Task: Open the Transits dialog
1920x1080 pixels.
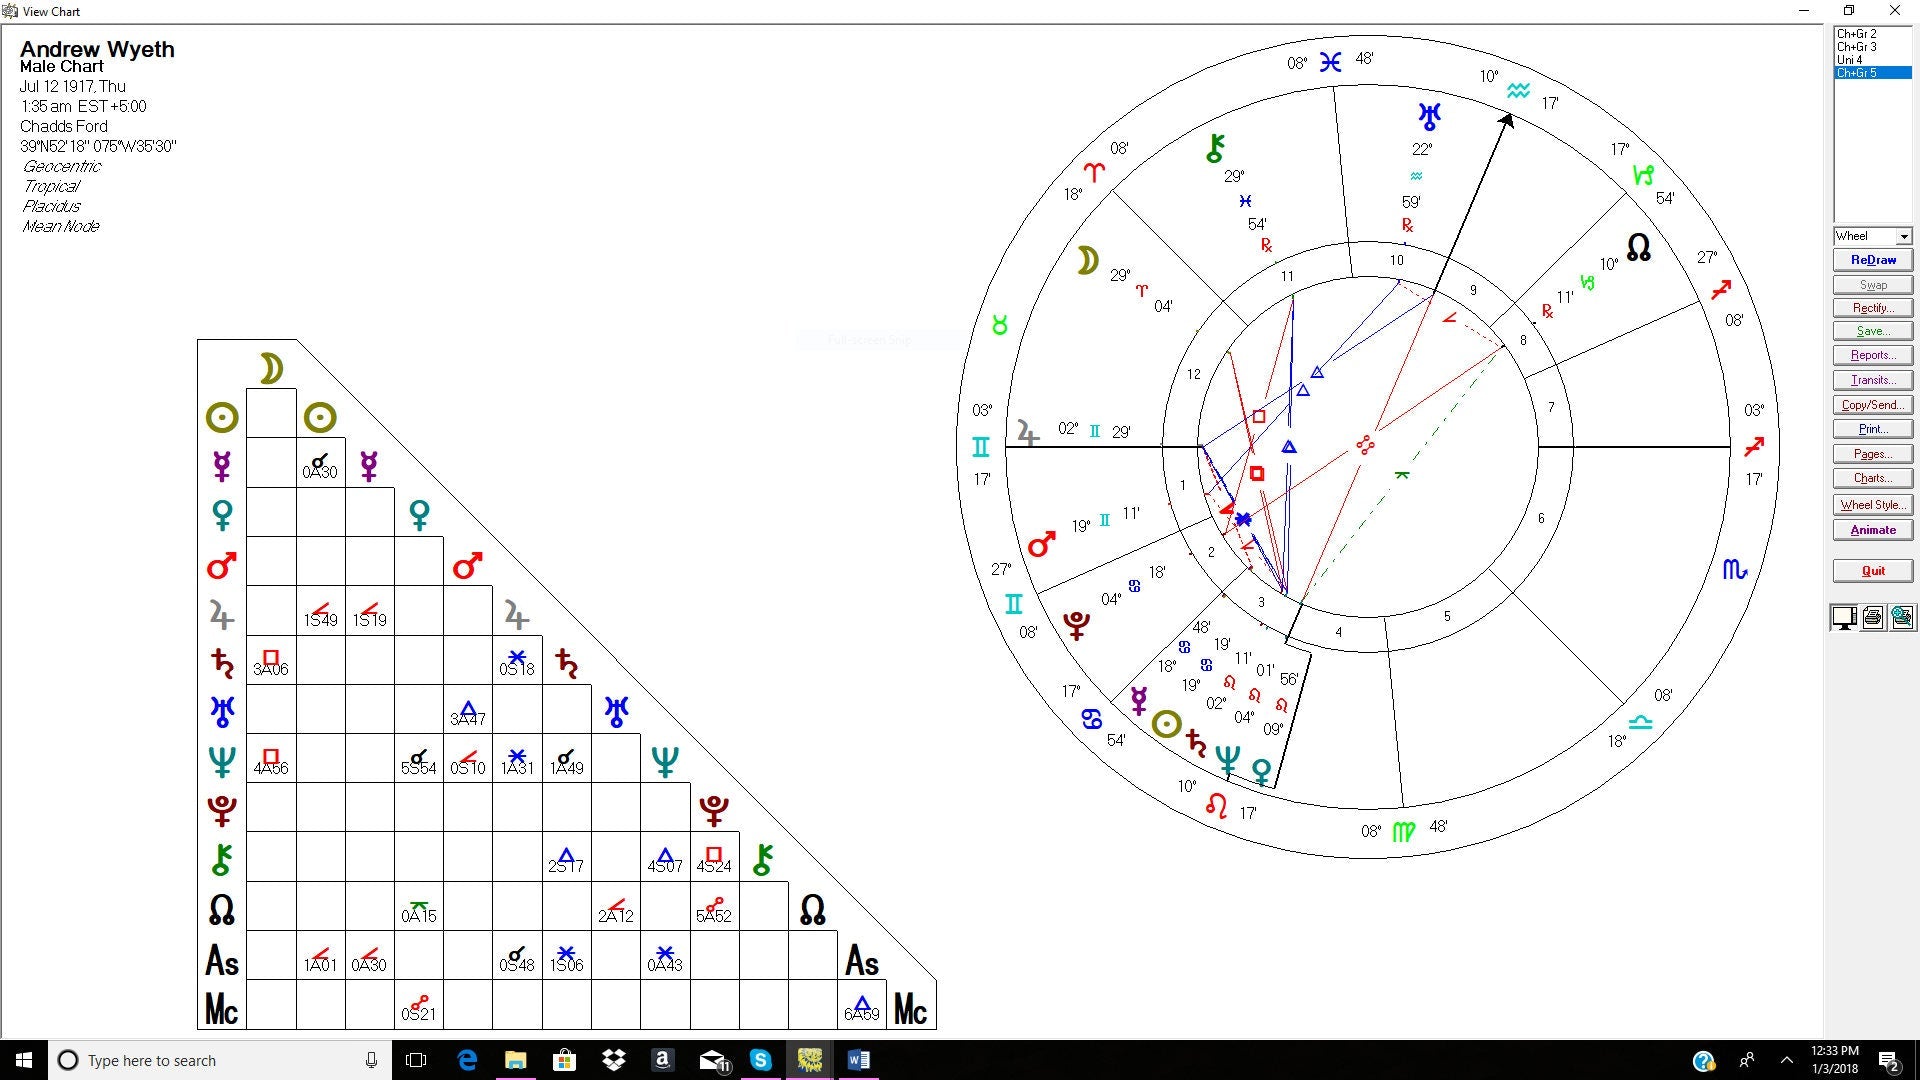Action: tap(1873, 380)
